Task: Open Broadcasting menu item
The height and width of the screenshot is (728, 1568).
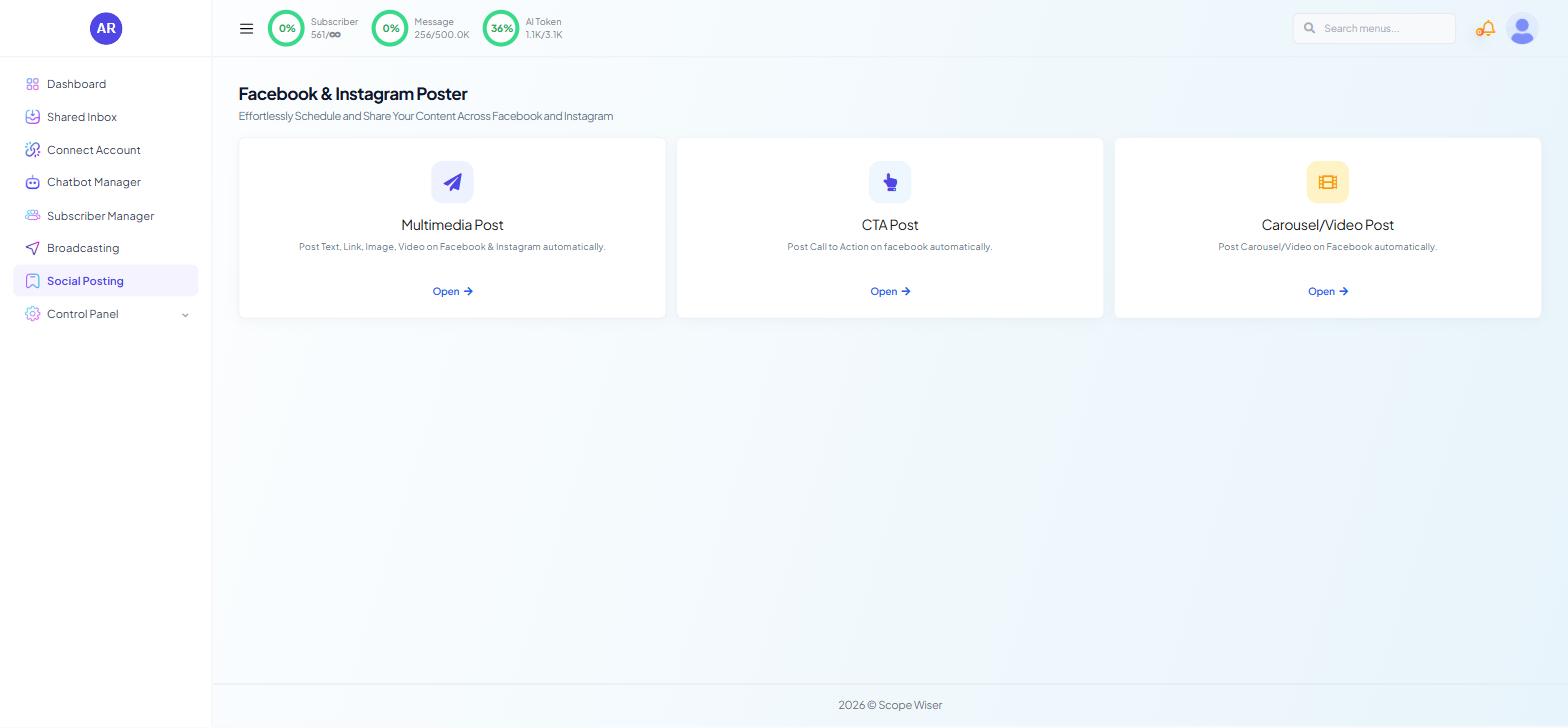Action: 106,248
